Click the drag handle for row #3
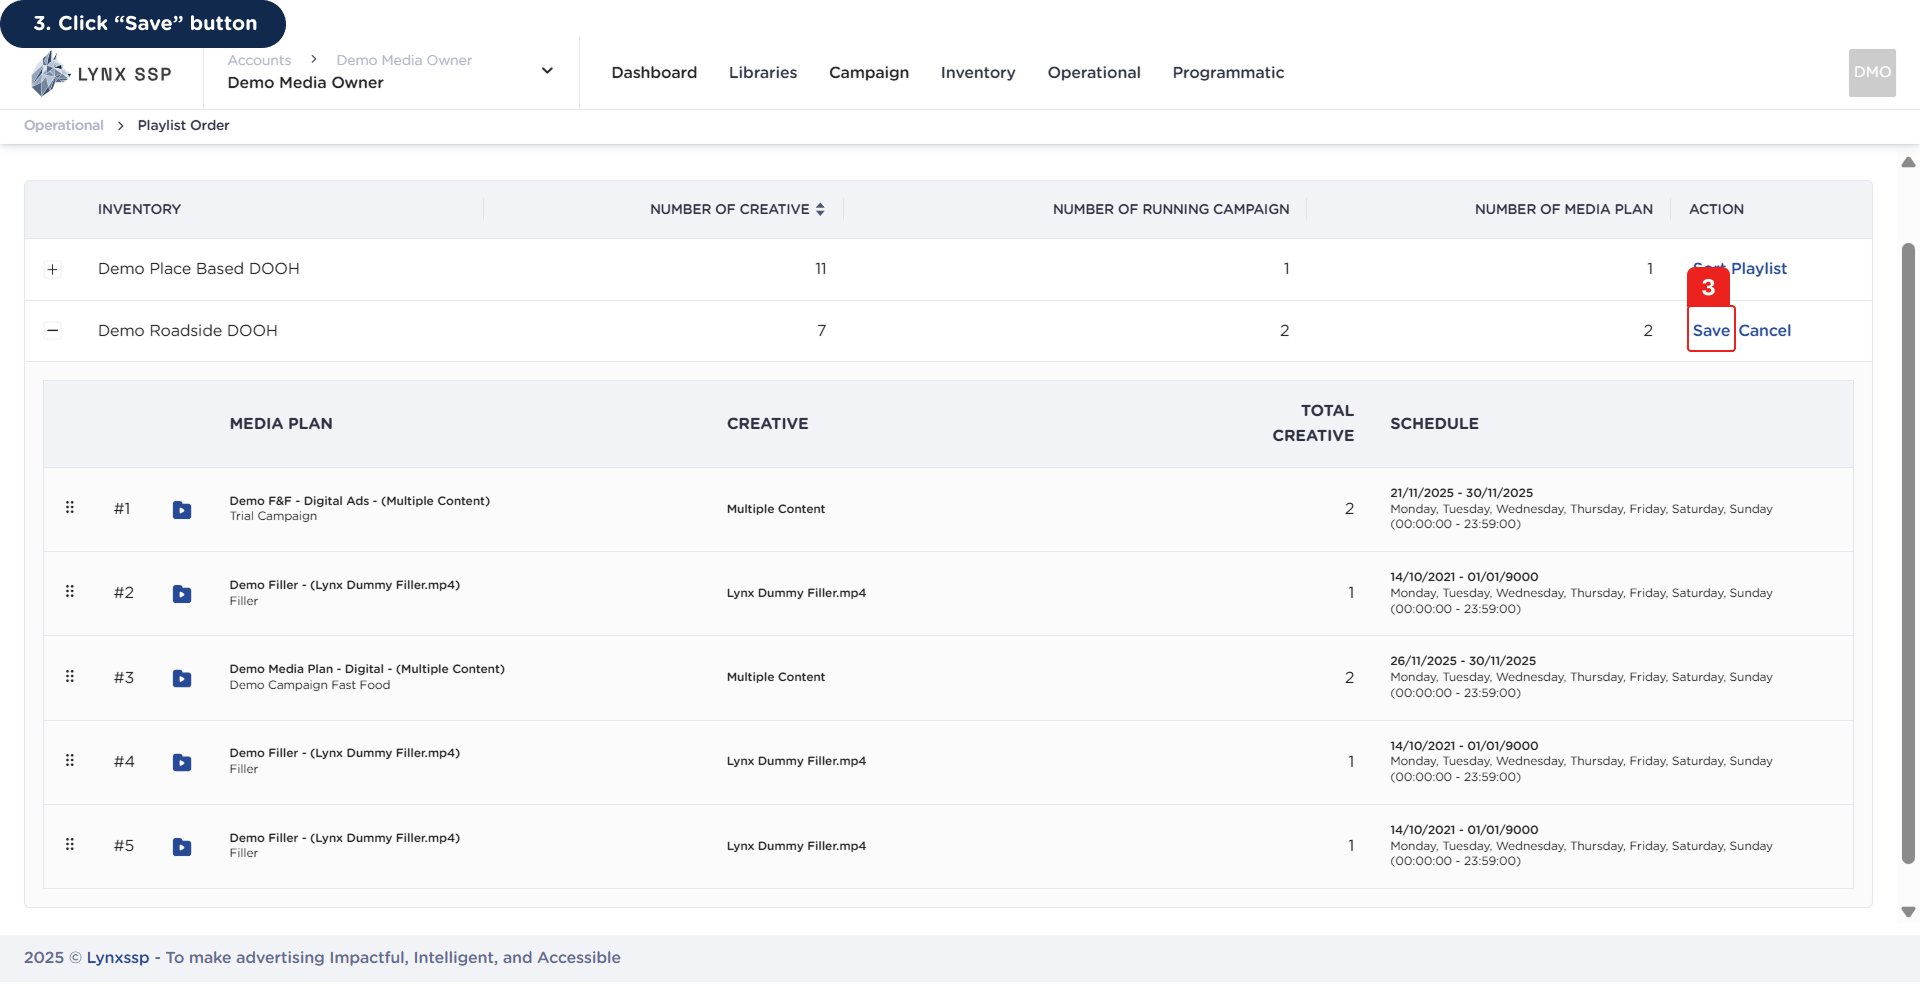This screenshot has width=1920, height=985. tap(70, 677)
